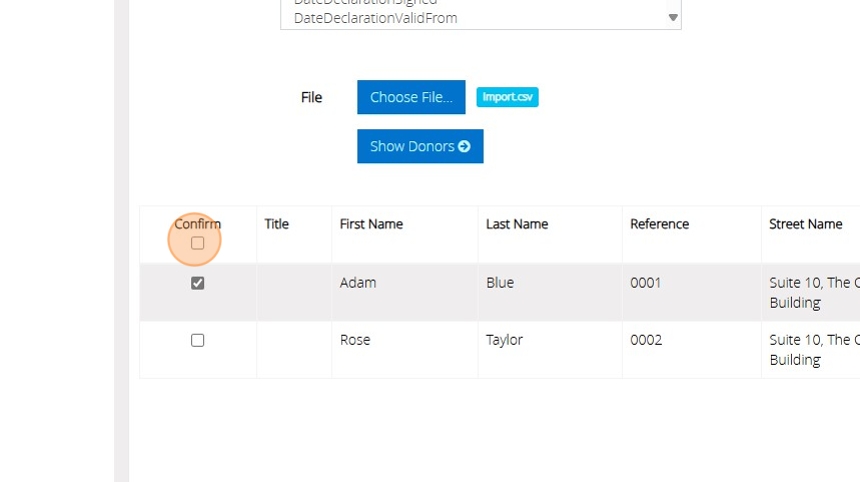This screenshot has width=860, height=482.
Task: Click the Street Name column header
Action: pyautogui.click(x=805, y=224)
